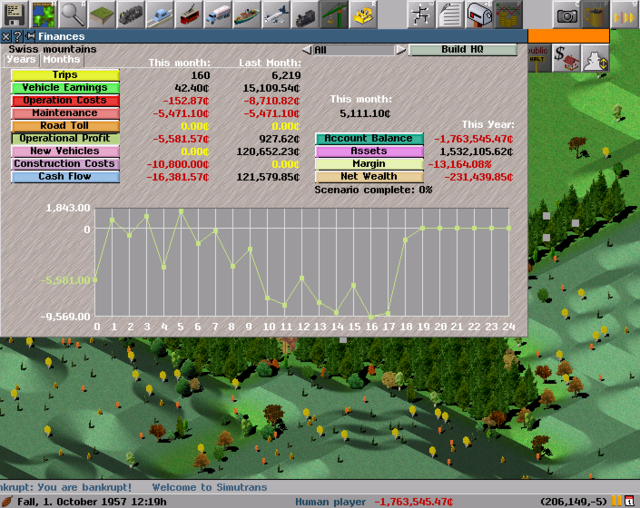
Task: Select the player switch figure icon
Action: point(595,58)
